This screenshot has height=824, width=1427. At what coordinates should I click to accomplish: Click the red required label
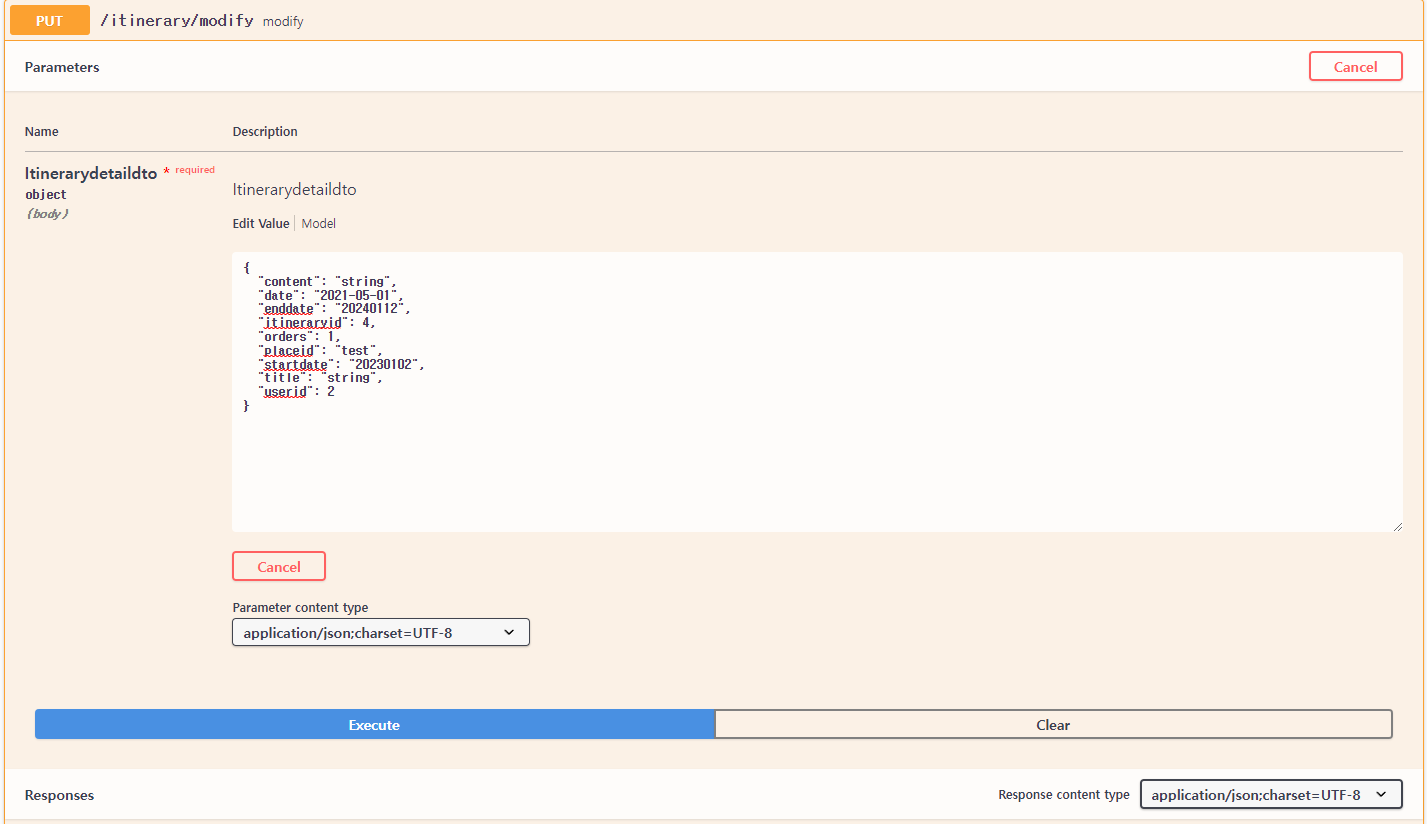190,169
